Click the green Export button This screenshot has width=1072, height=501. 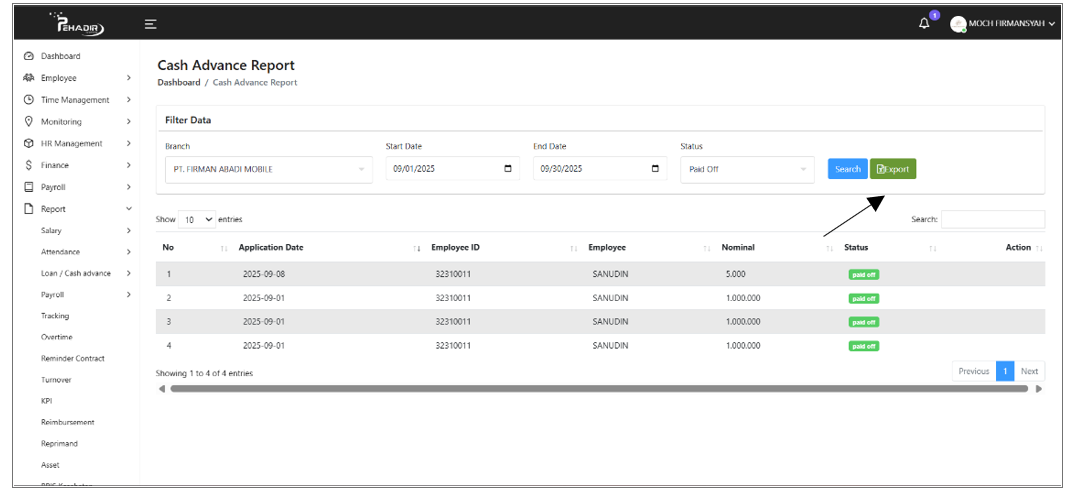(x=893, y=169)
